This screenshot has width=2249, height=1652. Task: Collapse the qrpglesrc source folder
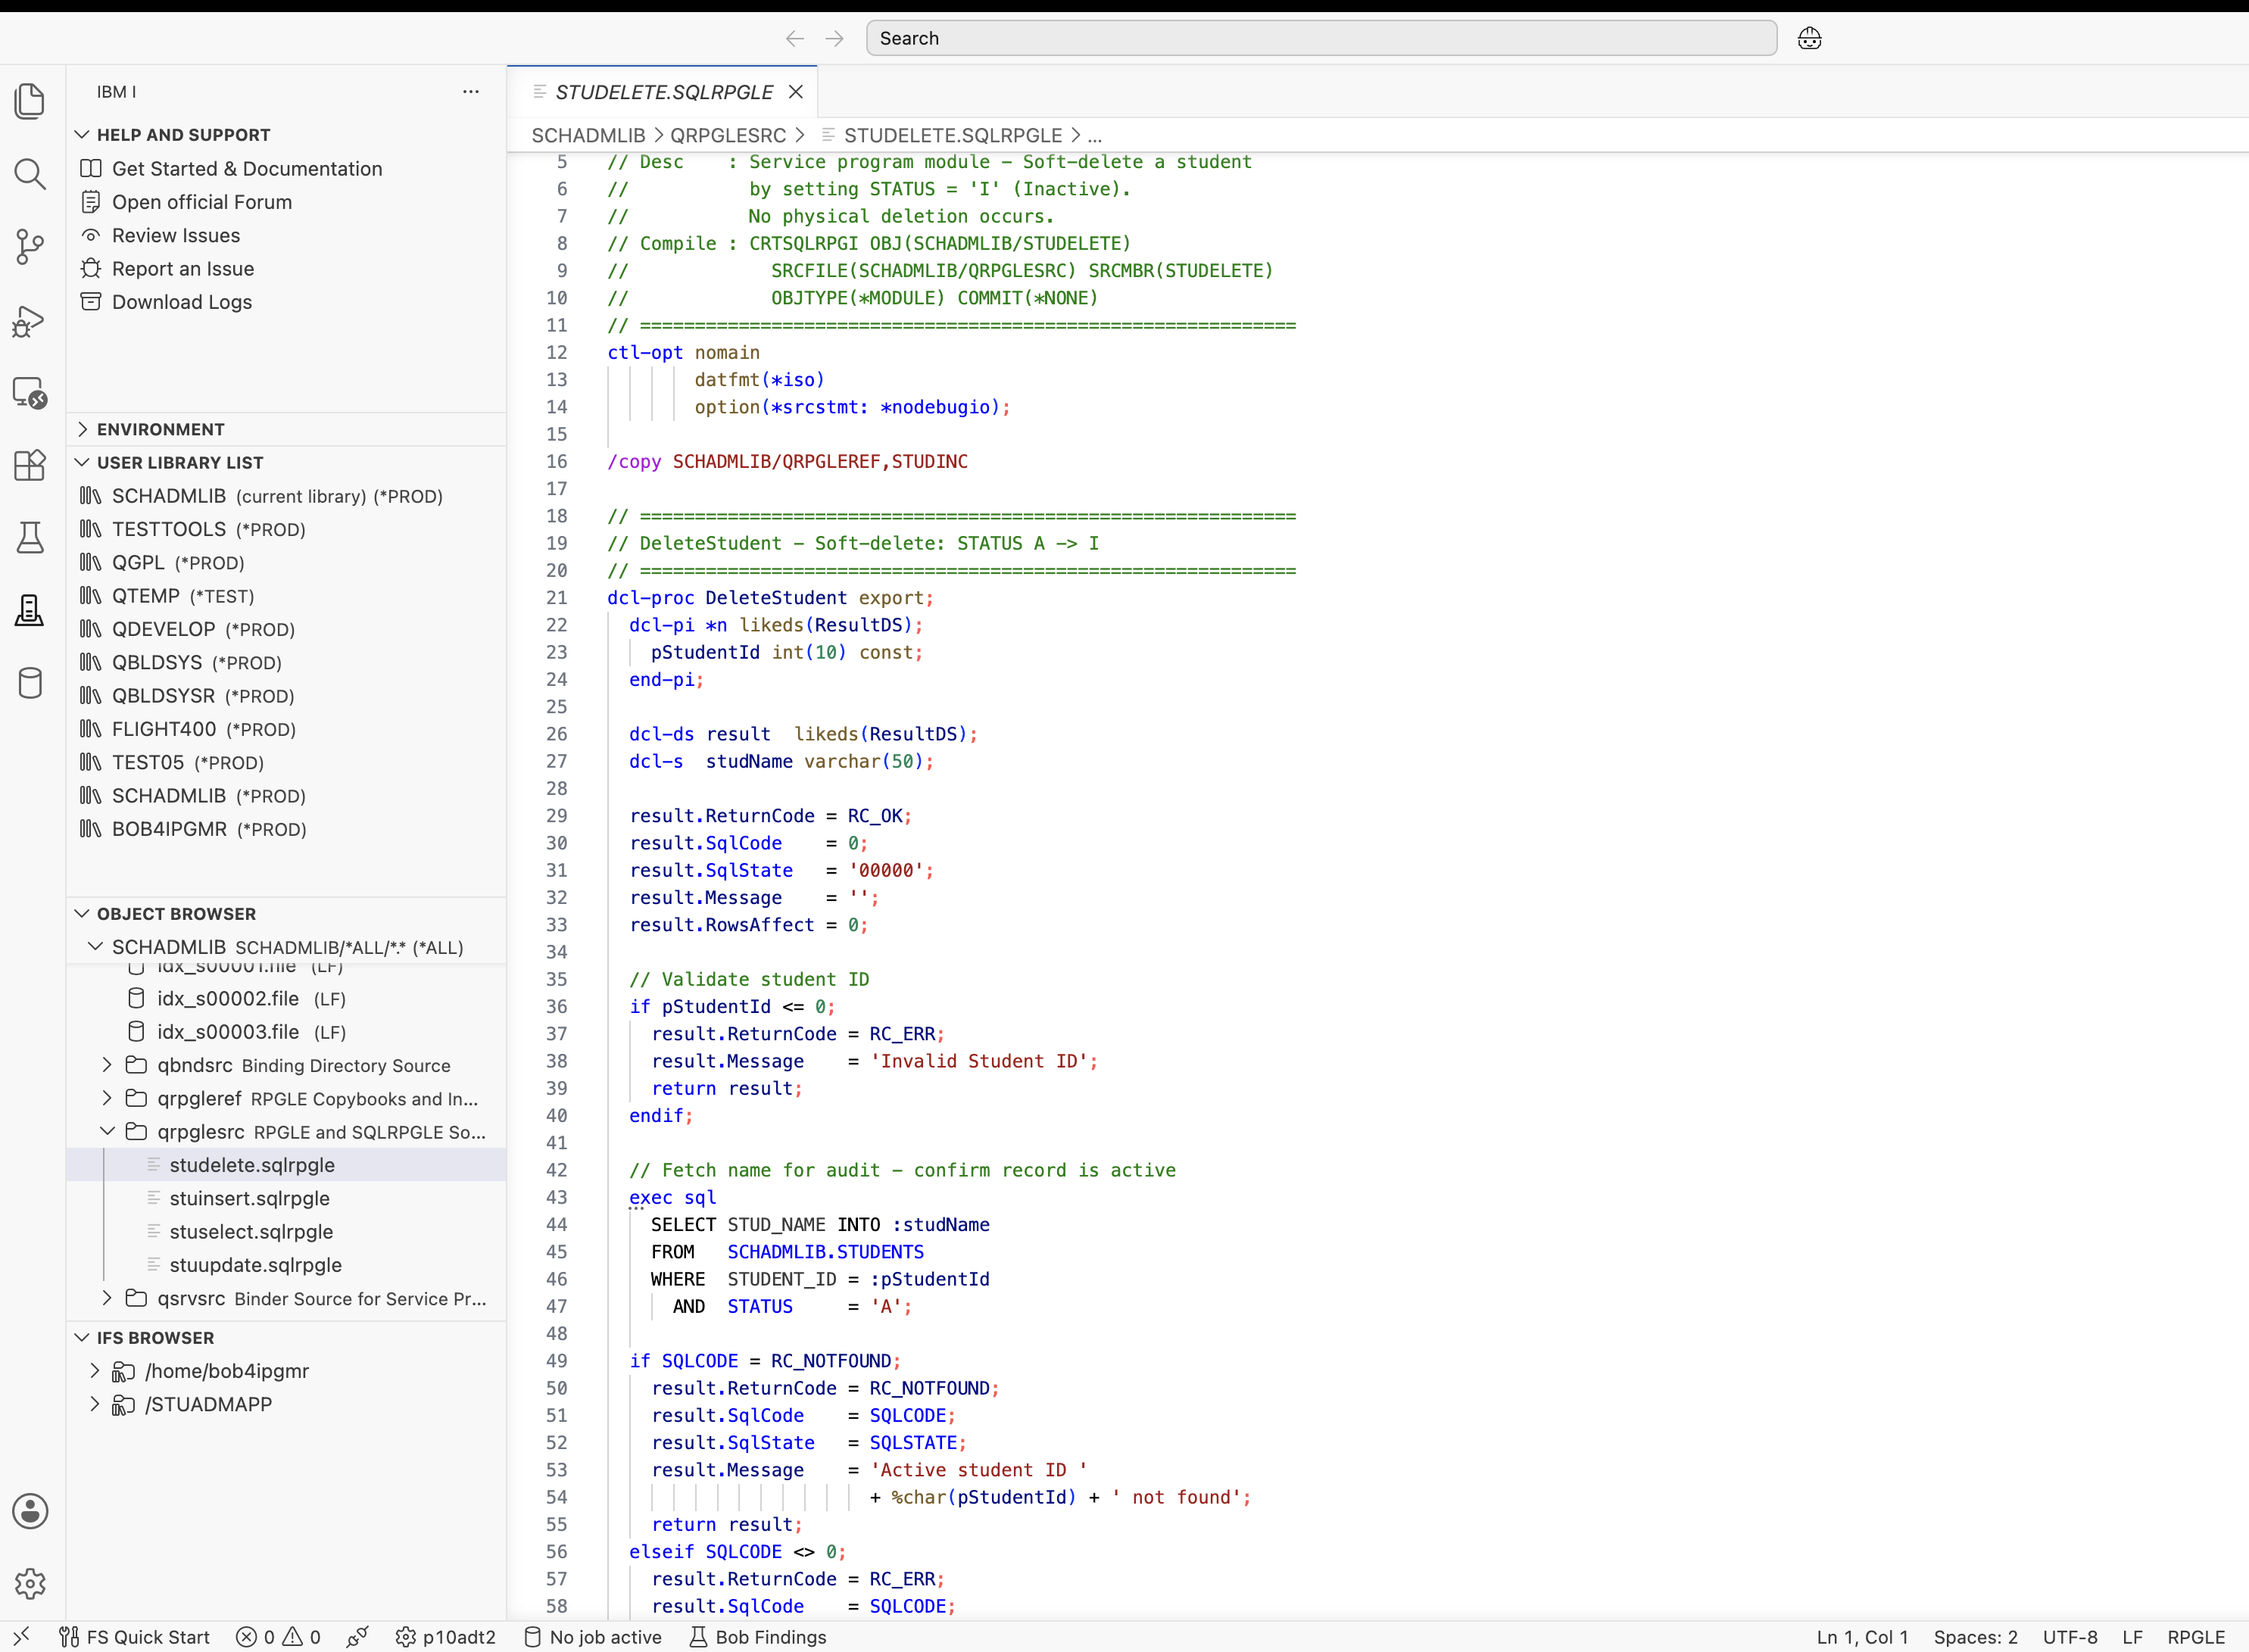click(107, 1131)
